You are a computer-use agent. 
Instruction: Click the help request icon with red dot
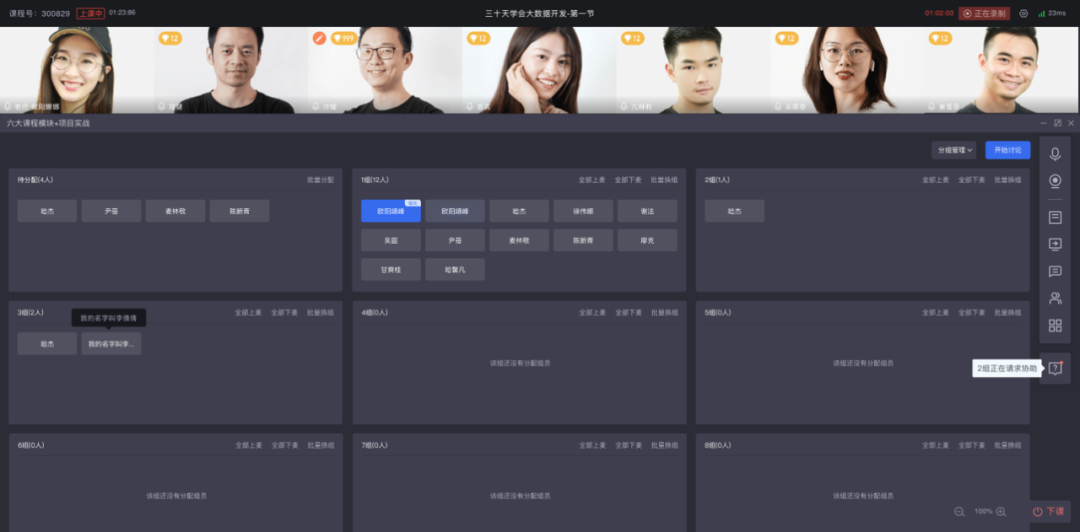pos(1055,368)
